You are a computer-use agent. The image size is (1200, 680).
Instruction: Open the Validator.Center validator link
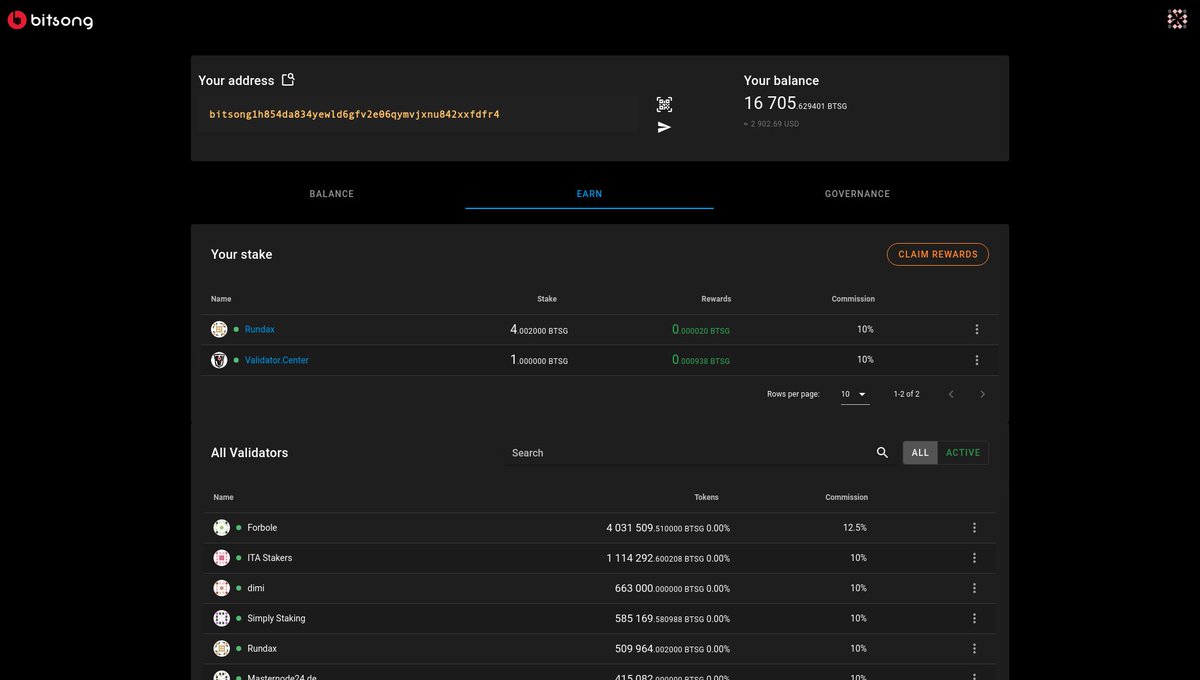pyautogui.click(x=276, y=359)
